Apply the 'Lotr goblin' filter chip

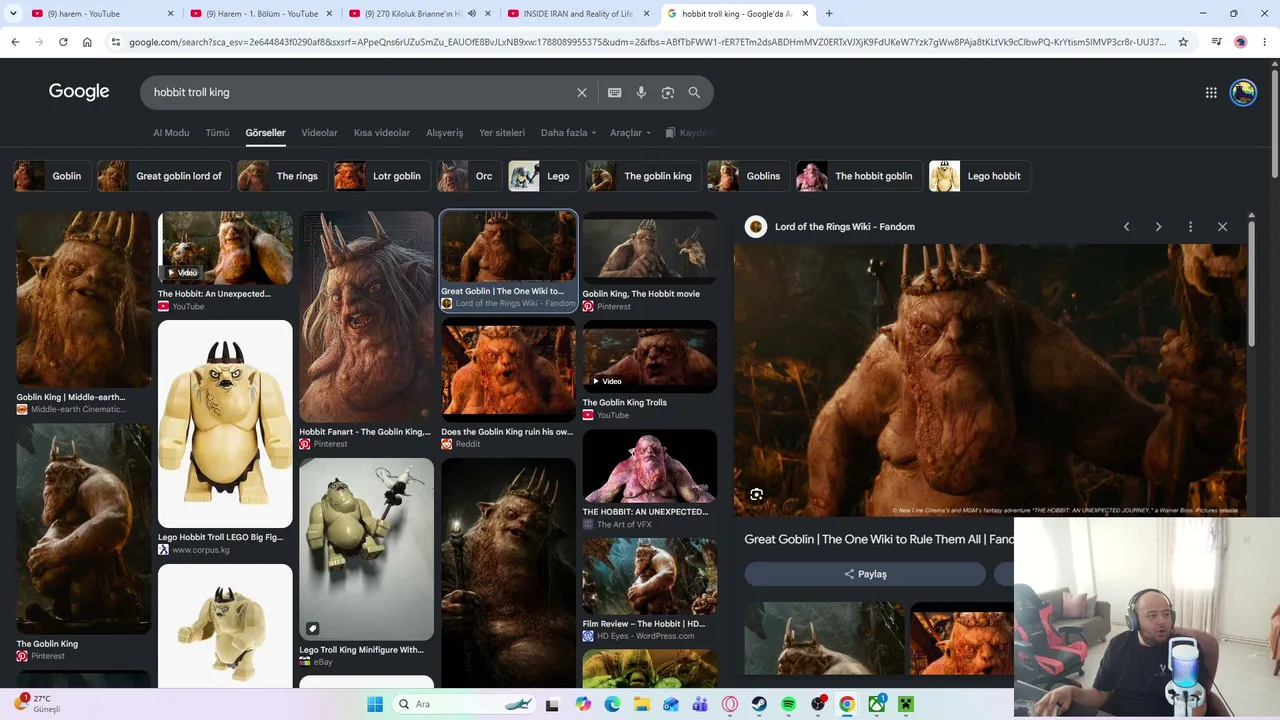(382, 176)
